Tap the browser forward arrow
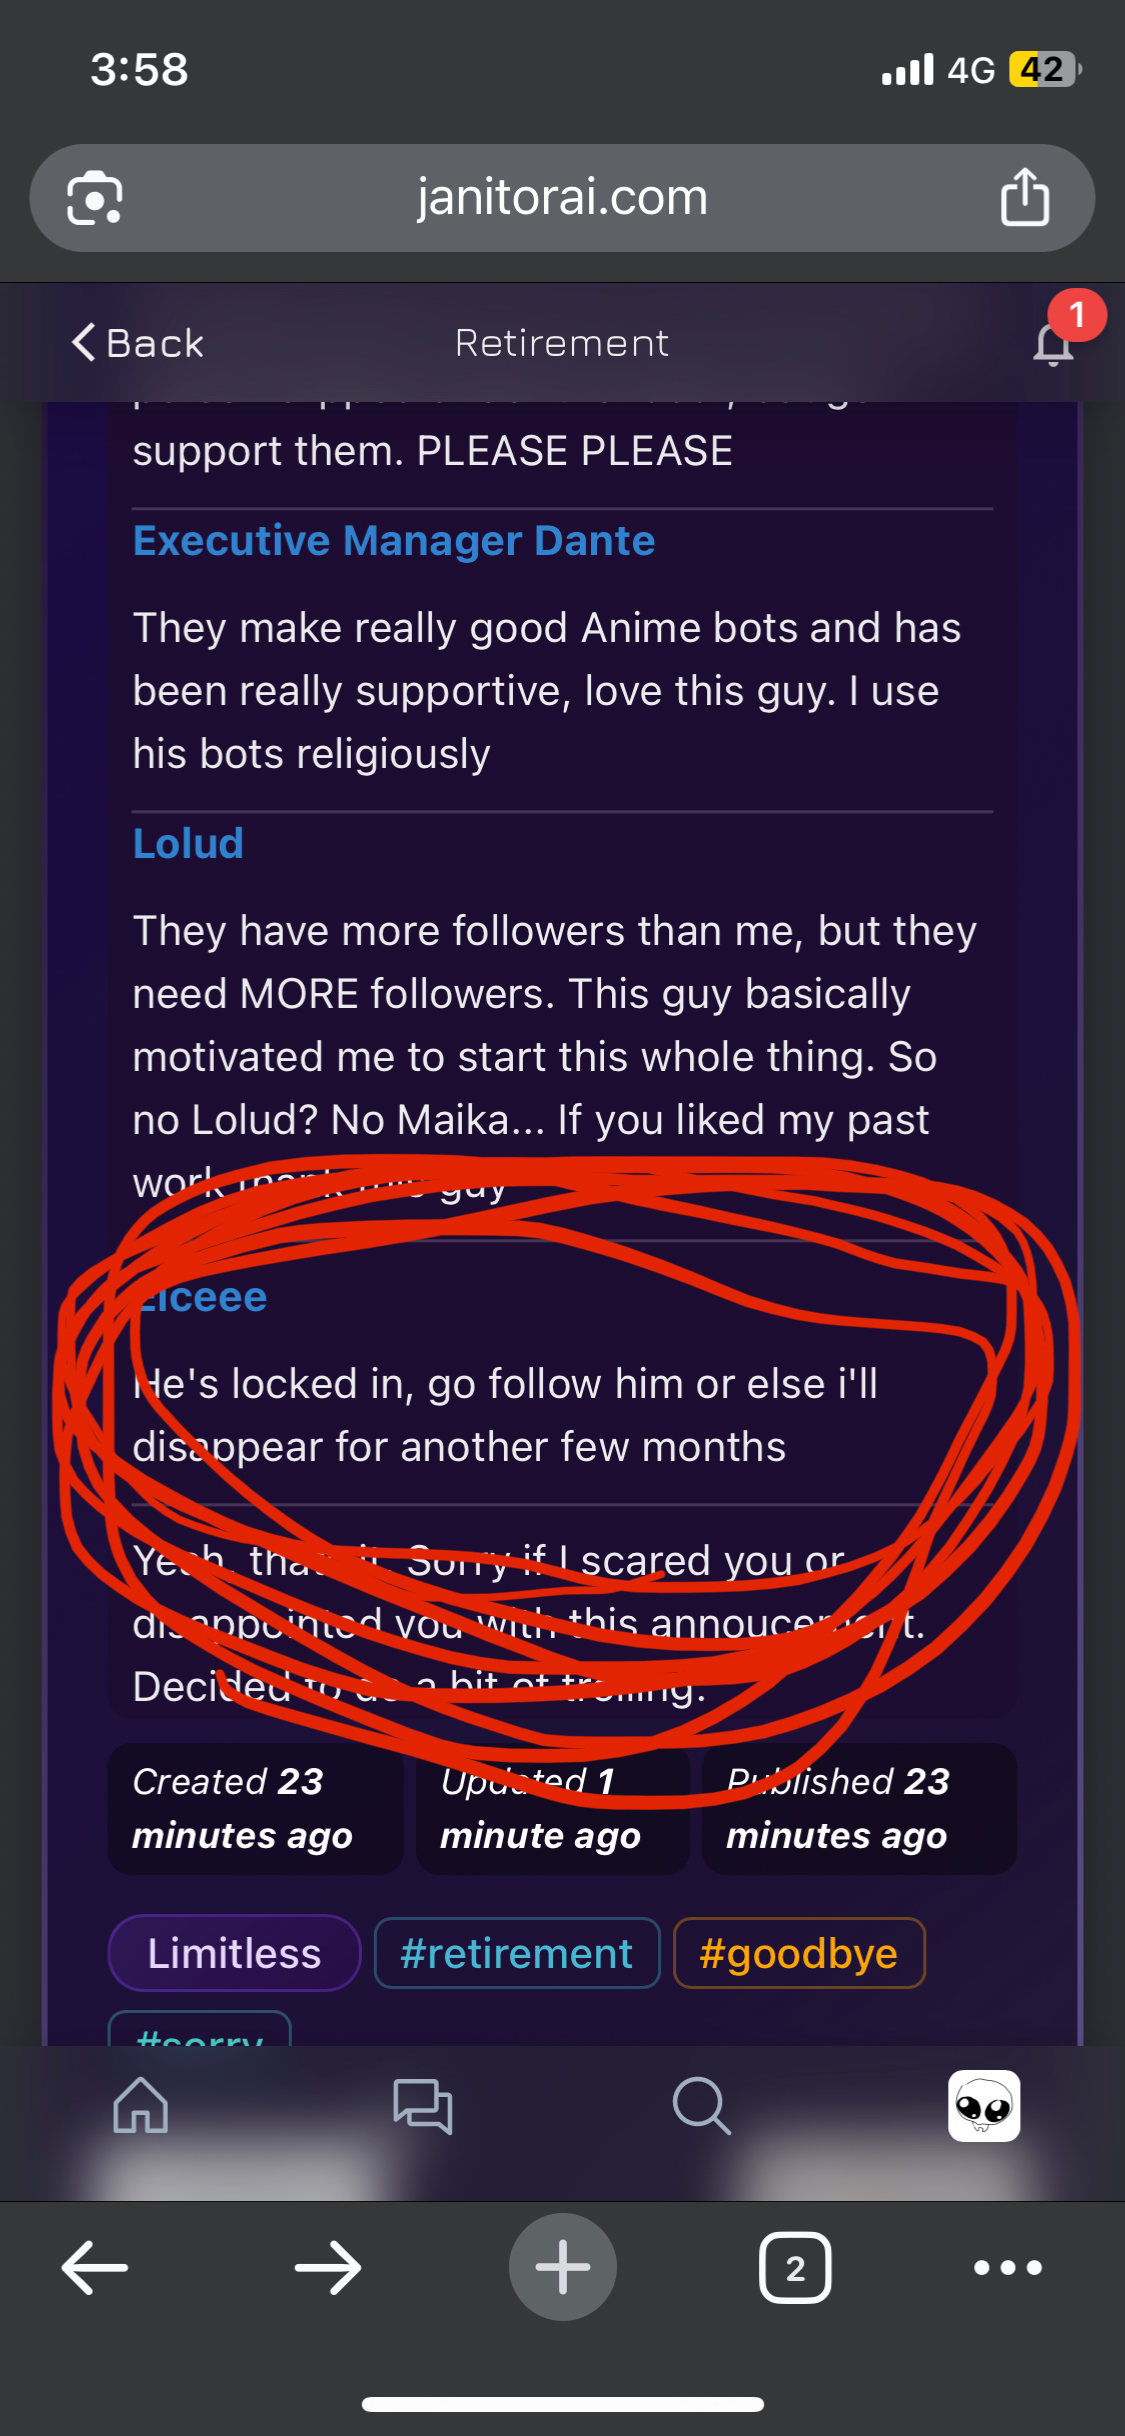 (x=328, y=2267)
